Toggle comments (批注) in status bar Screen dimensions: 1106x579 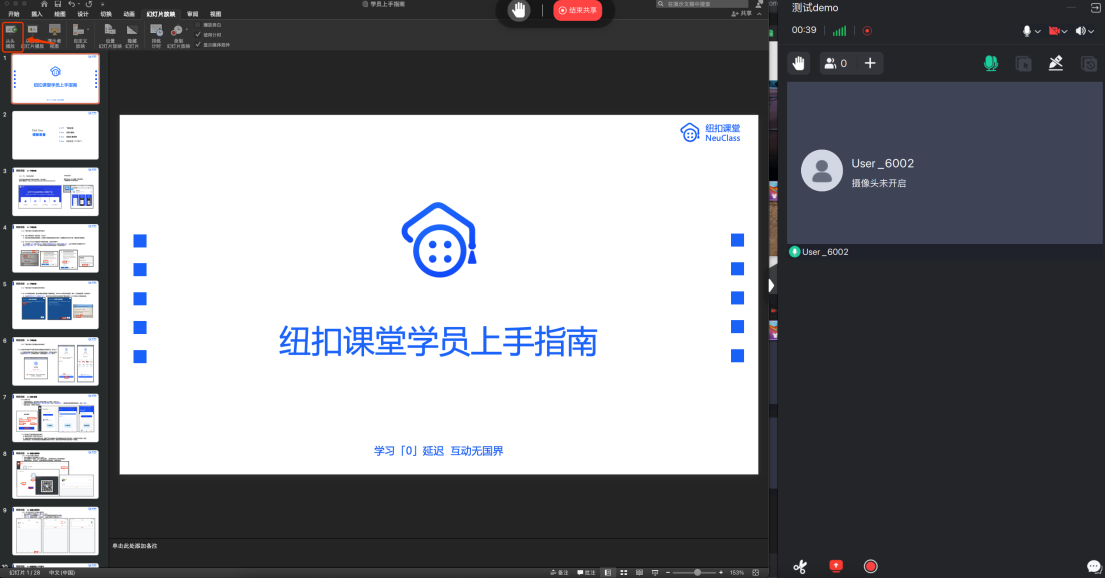586,573
